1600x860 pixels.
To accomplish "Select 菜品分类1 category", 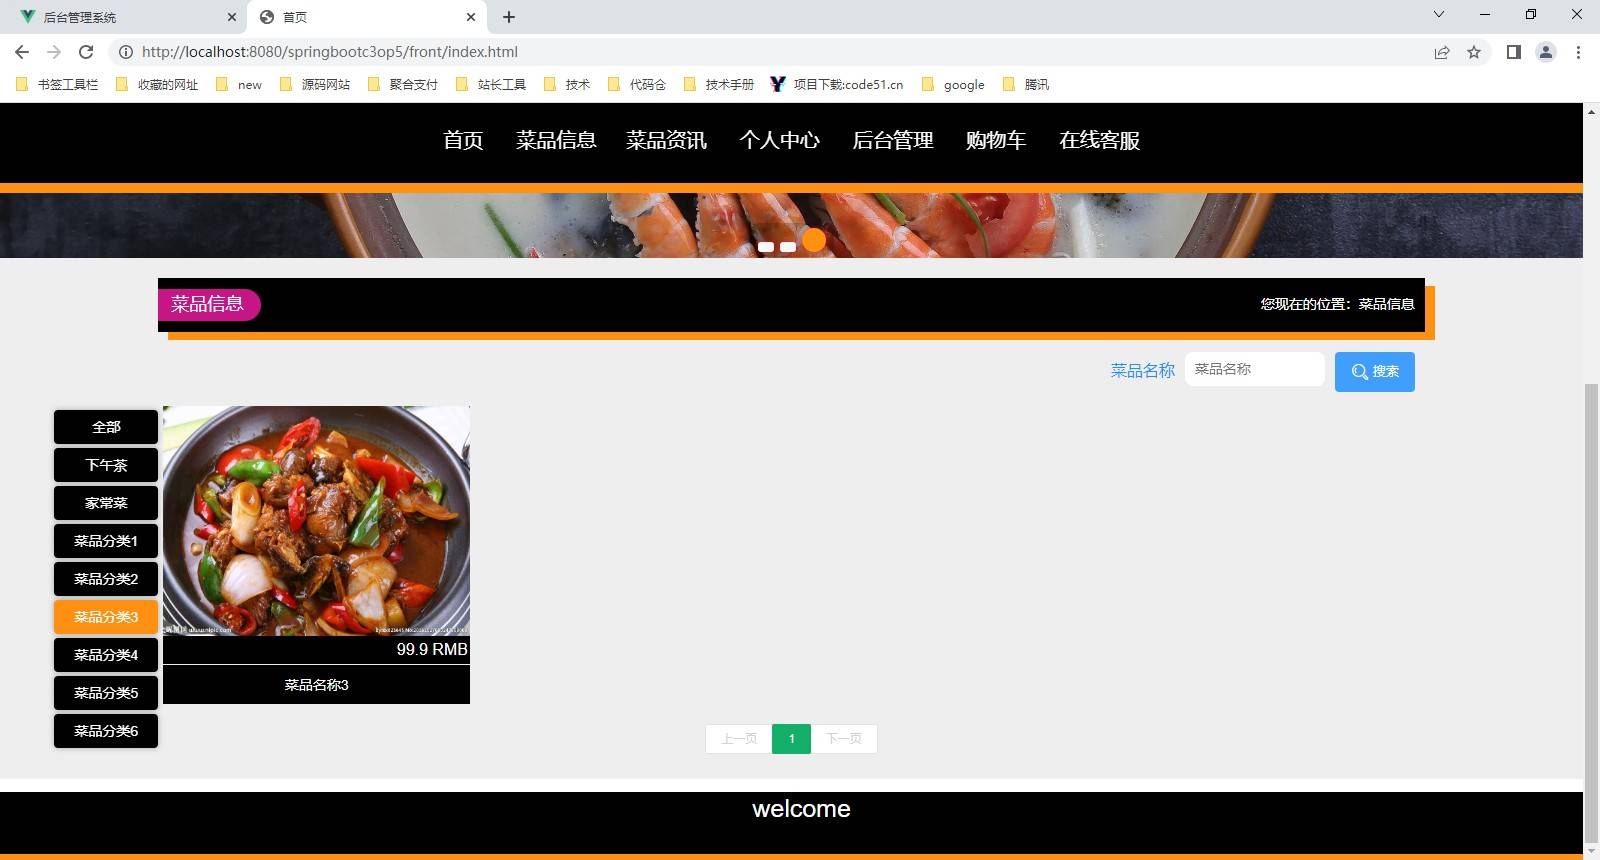I will 106,541.
